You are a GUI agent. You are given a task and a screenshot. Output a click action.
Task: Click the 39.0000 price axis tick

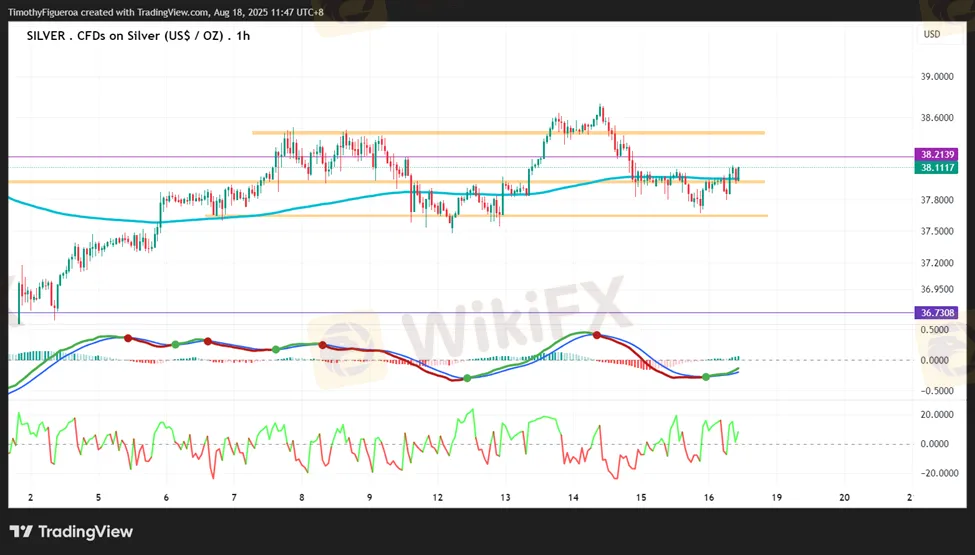pyautogui.click(x=937, y=76)
